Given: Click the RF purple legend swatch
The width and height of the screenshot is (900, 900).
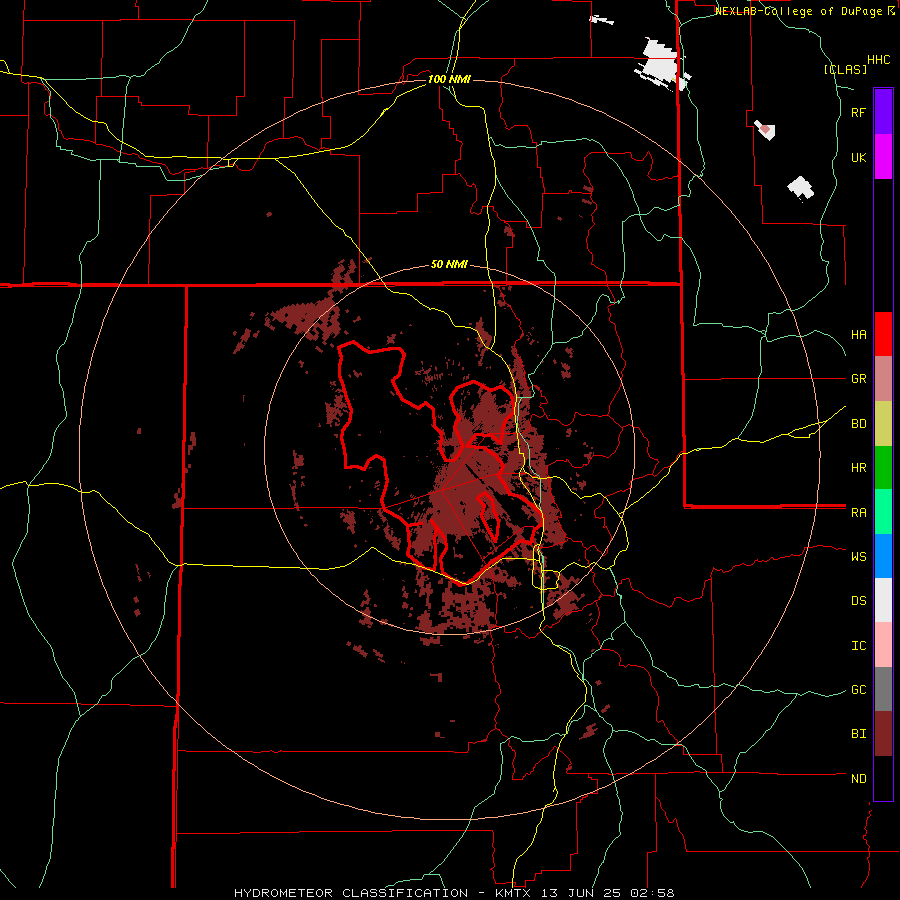Looking at the screenshot, I should [883, 112].
